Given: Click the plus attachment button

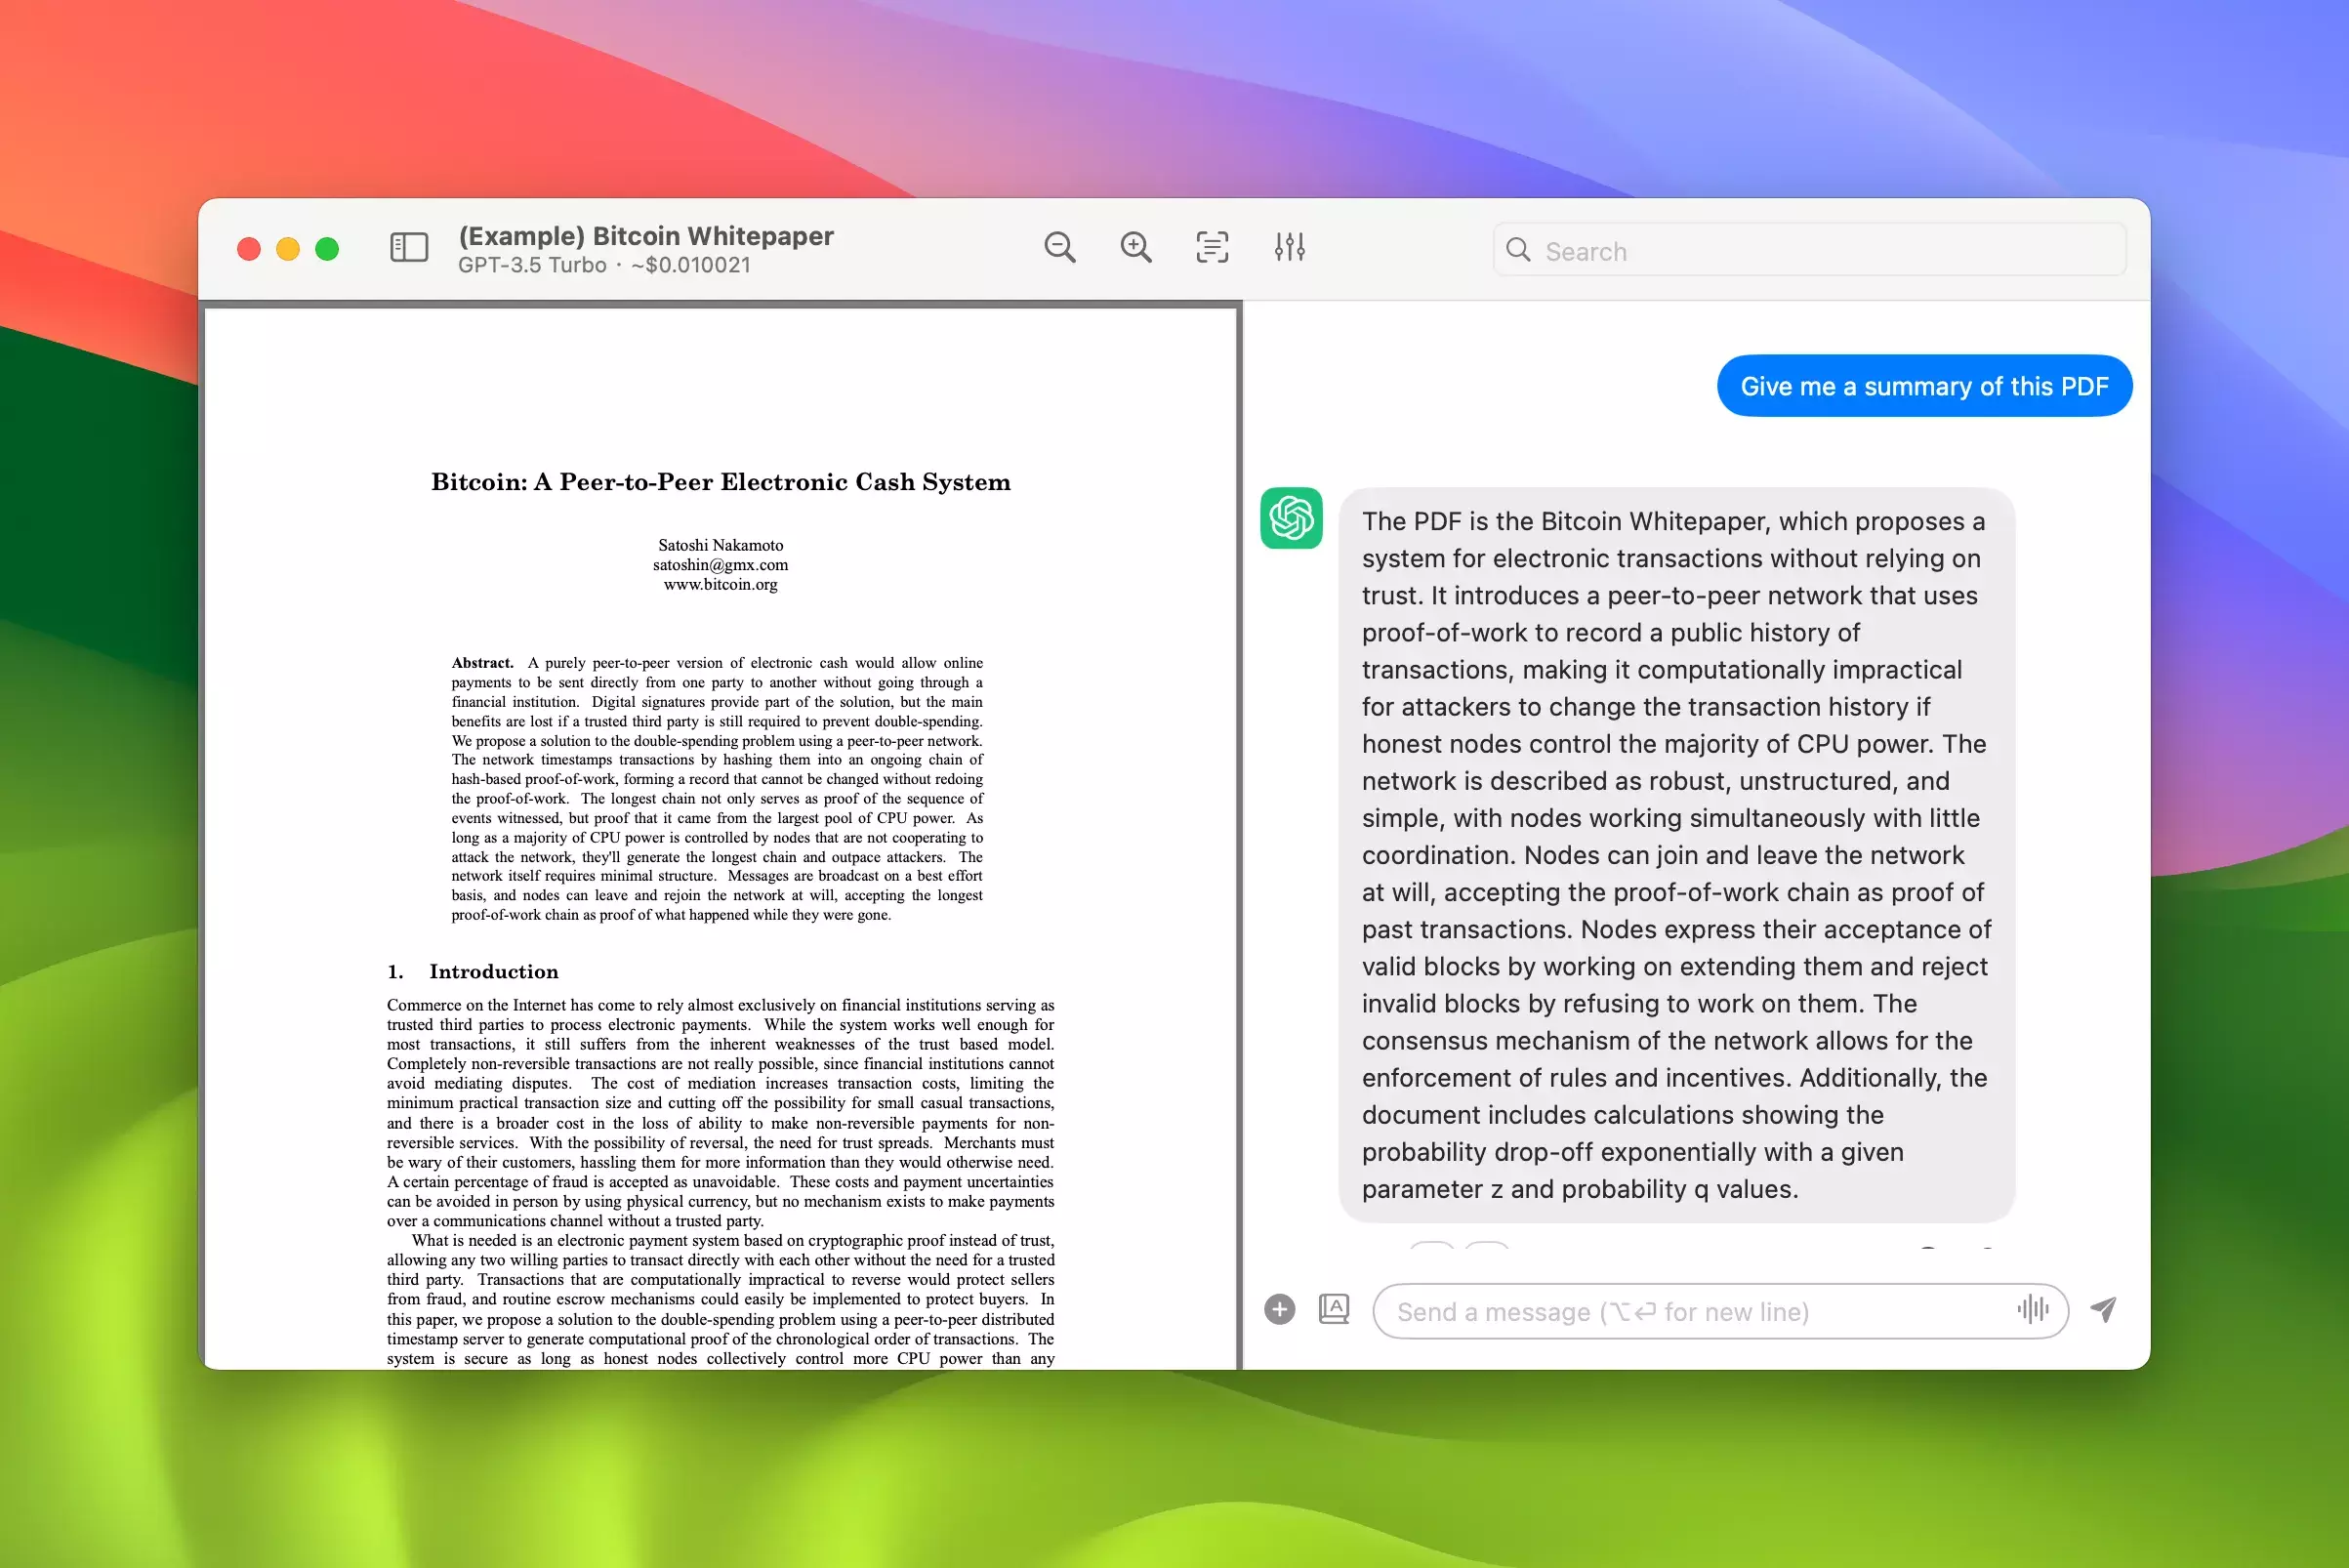Looking at the screenshot, I should click(x=1279, y=1309).
